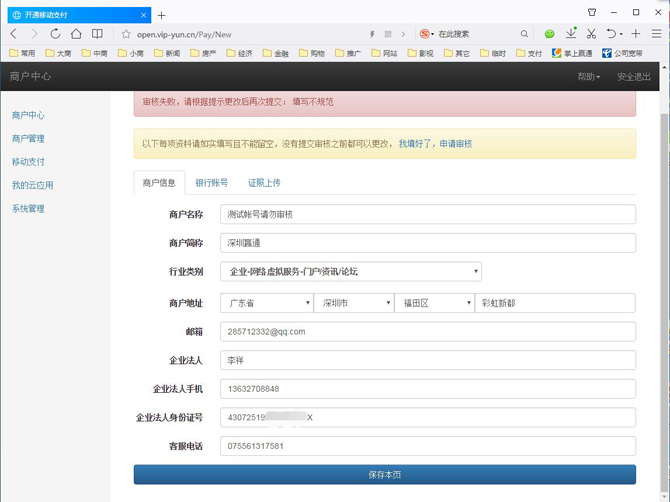Click the 申请审核 link
Screen dimensions: 670x502
[455, 144]
